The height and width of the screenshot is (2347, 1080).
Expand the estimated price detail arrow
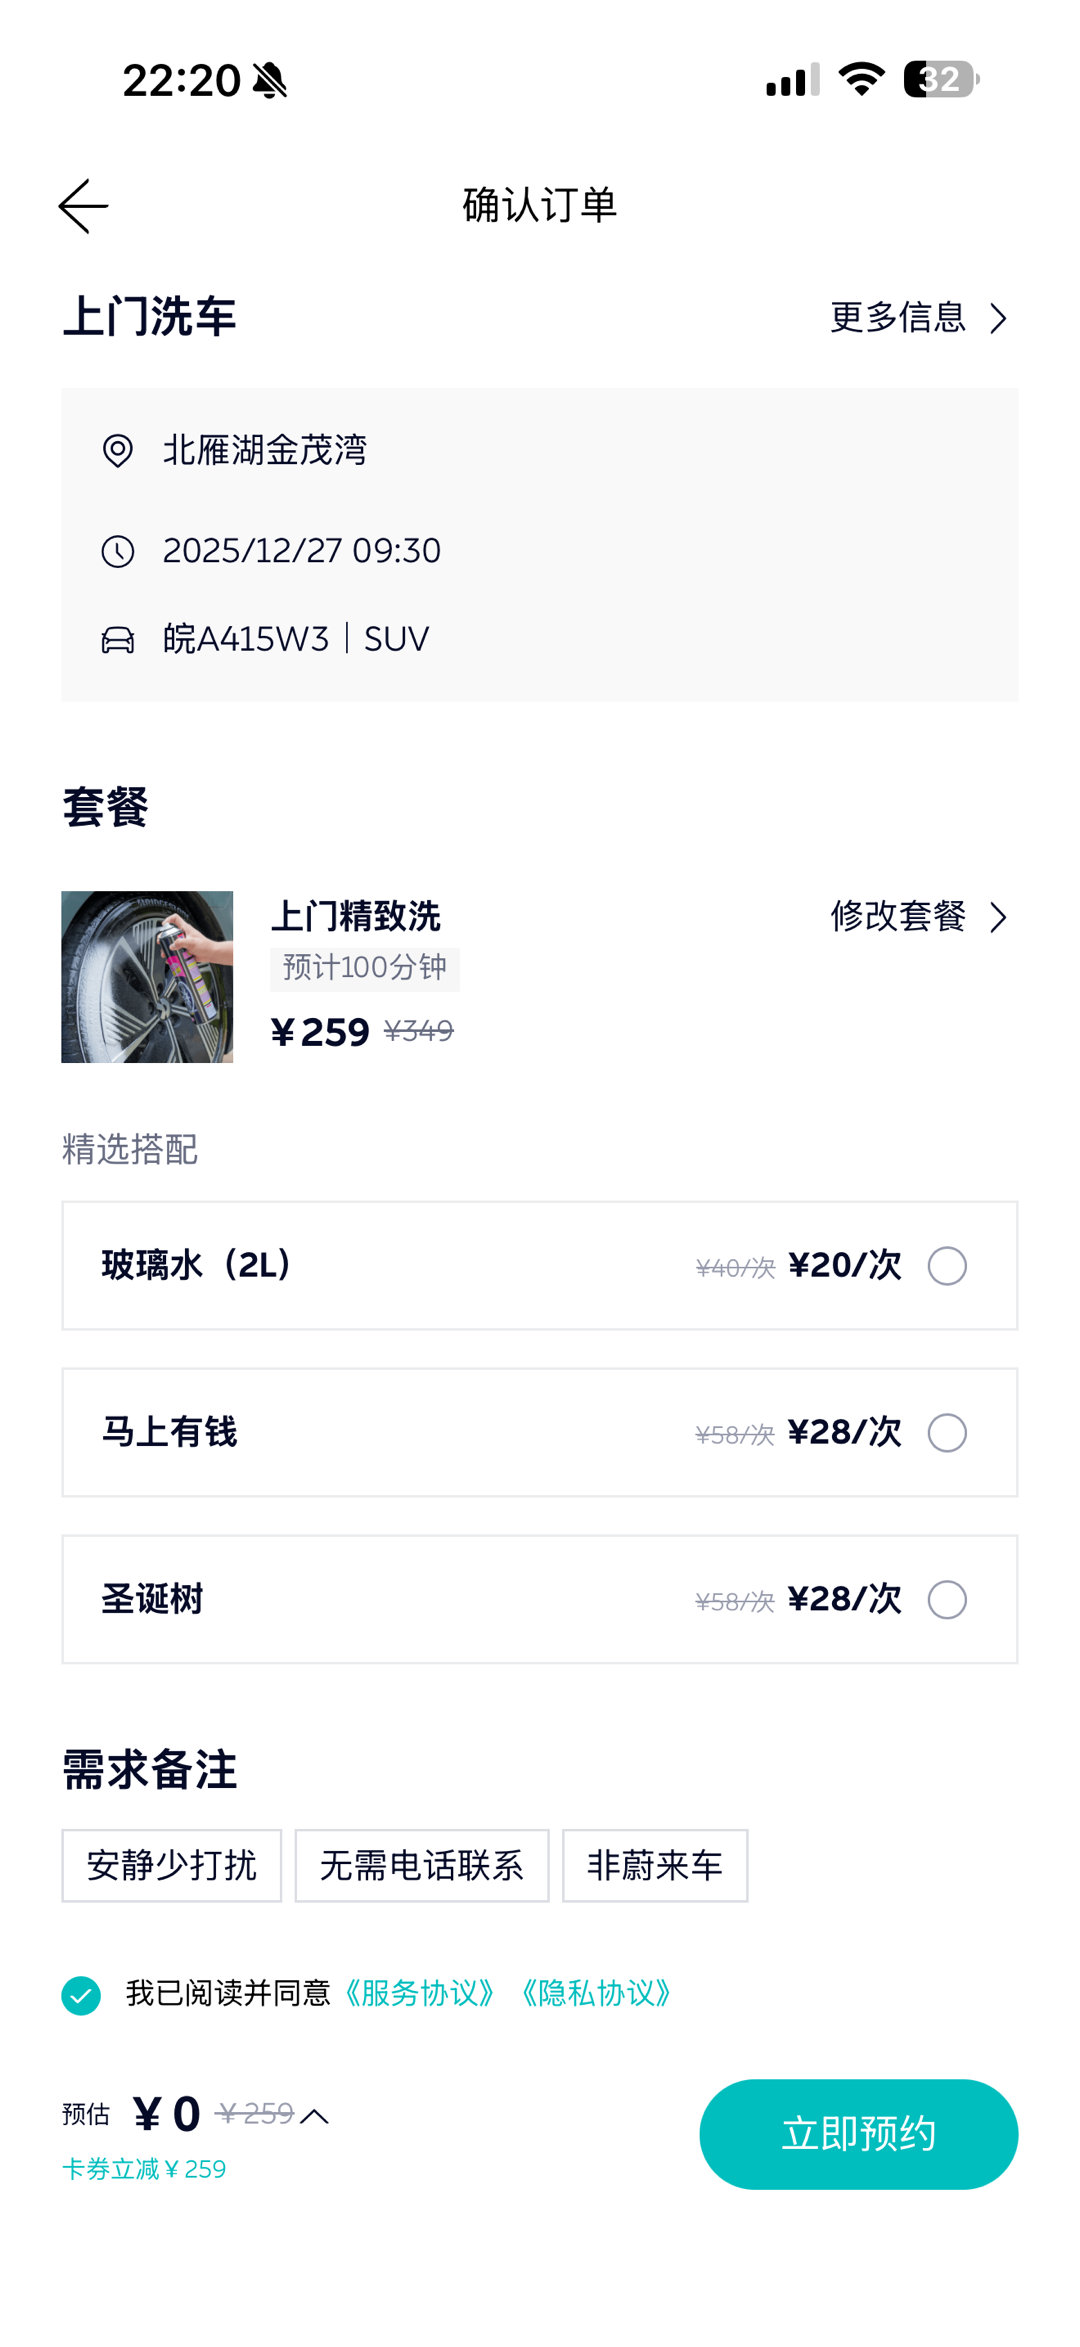(x=314, y=2115)
